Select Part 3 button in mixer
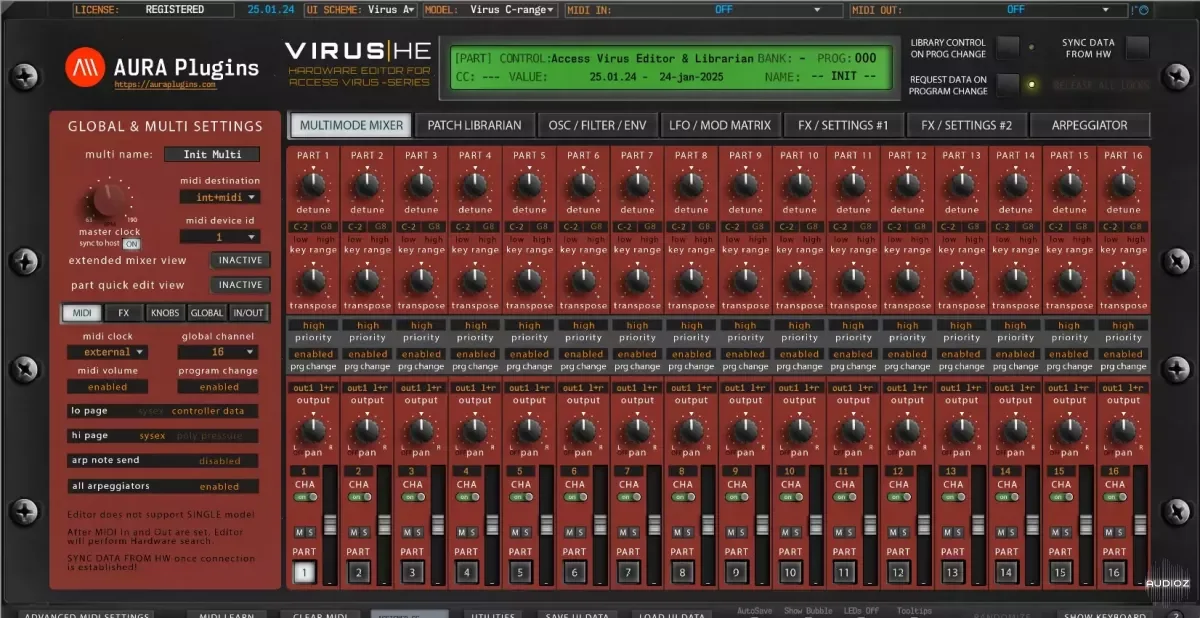Image resolution: width=1200 pixels, height=618 pixels. (x=413, y=572)
